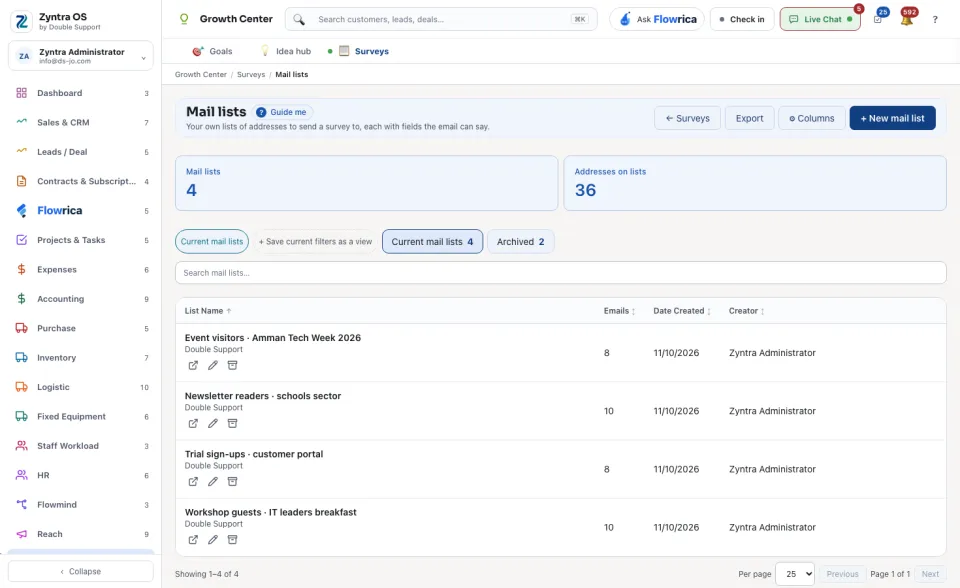Sort by Creator column
Image resolution: width=960 pixels, height=588 pixels.
point(746,311)
